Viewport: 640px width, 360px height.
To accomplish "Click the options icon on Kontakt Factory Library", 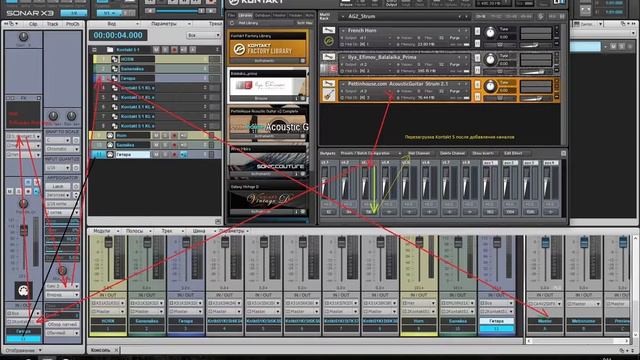I will coord(302,61).
